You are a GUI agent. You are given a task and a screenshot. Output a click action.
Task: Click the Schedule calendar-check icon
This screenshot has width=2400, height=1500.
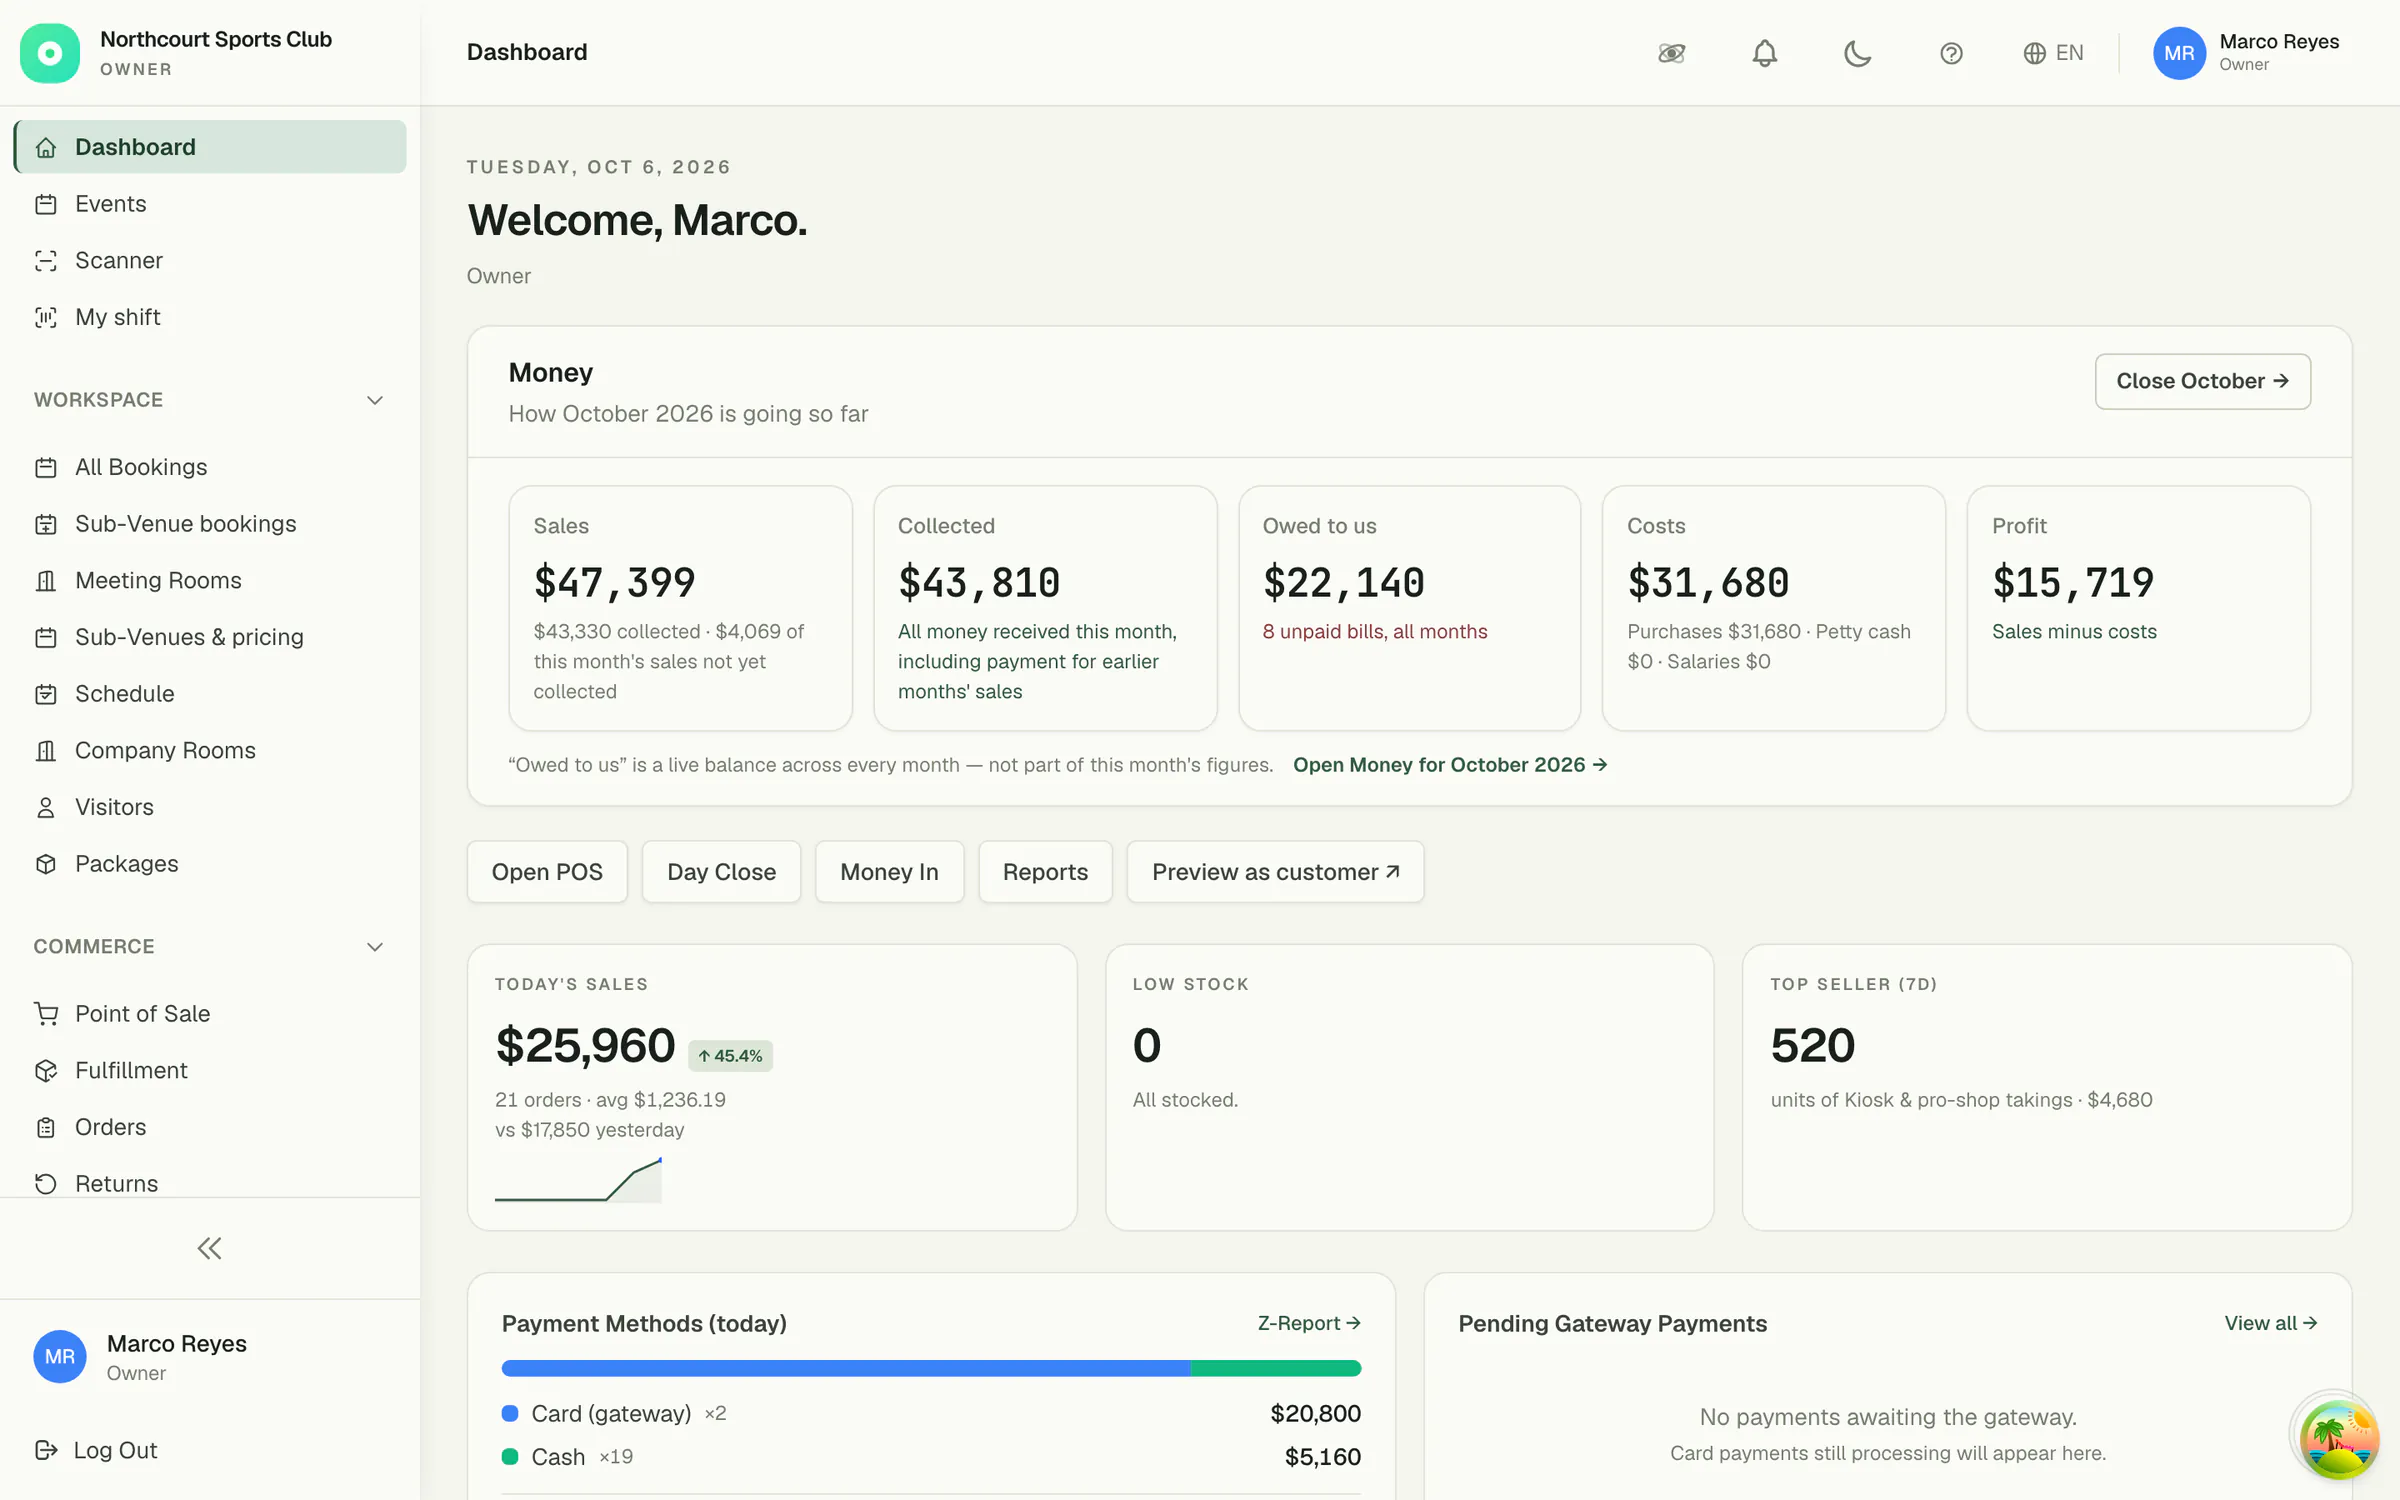[x=46, y=694]
